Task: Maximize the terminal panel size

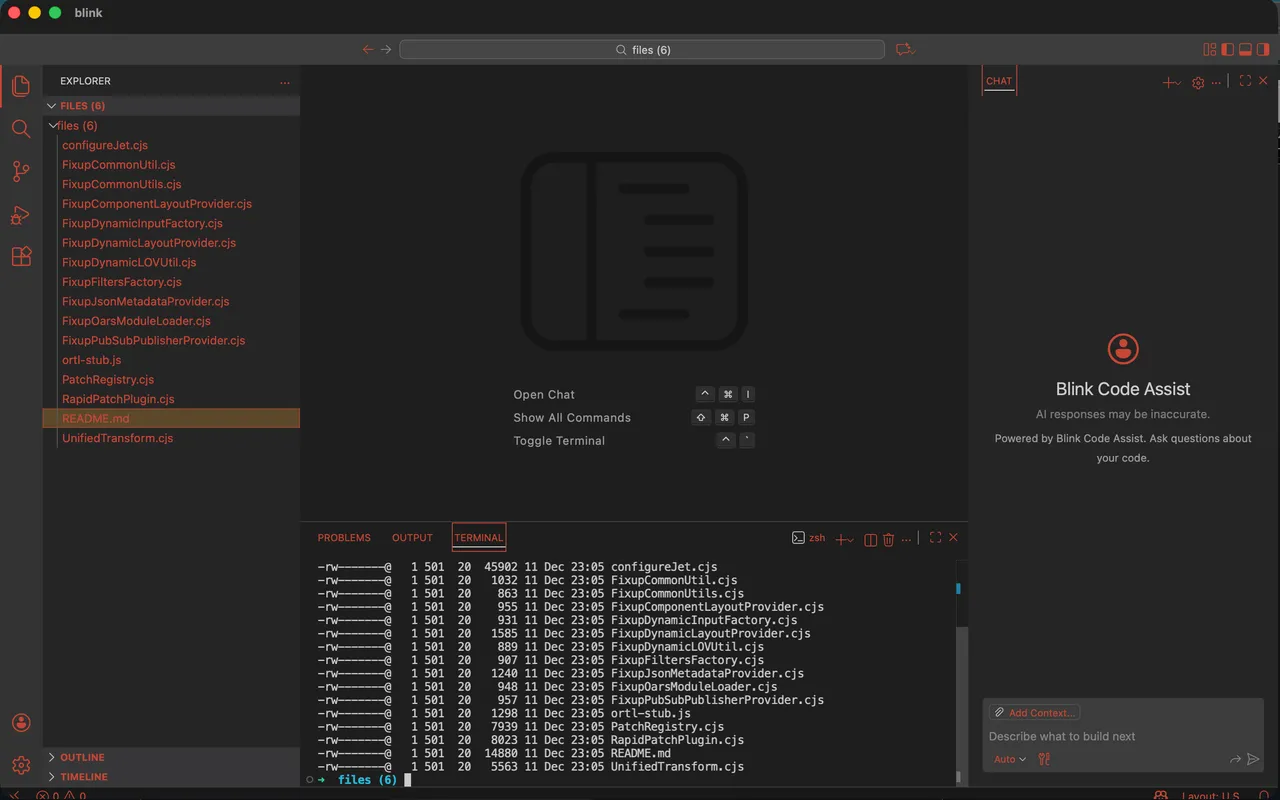Action: (x=935, y=538)
